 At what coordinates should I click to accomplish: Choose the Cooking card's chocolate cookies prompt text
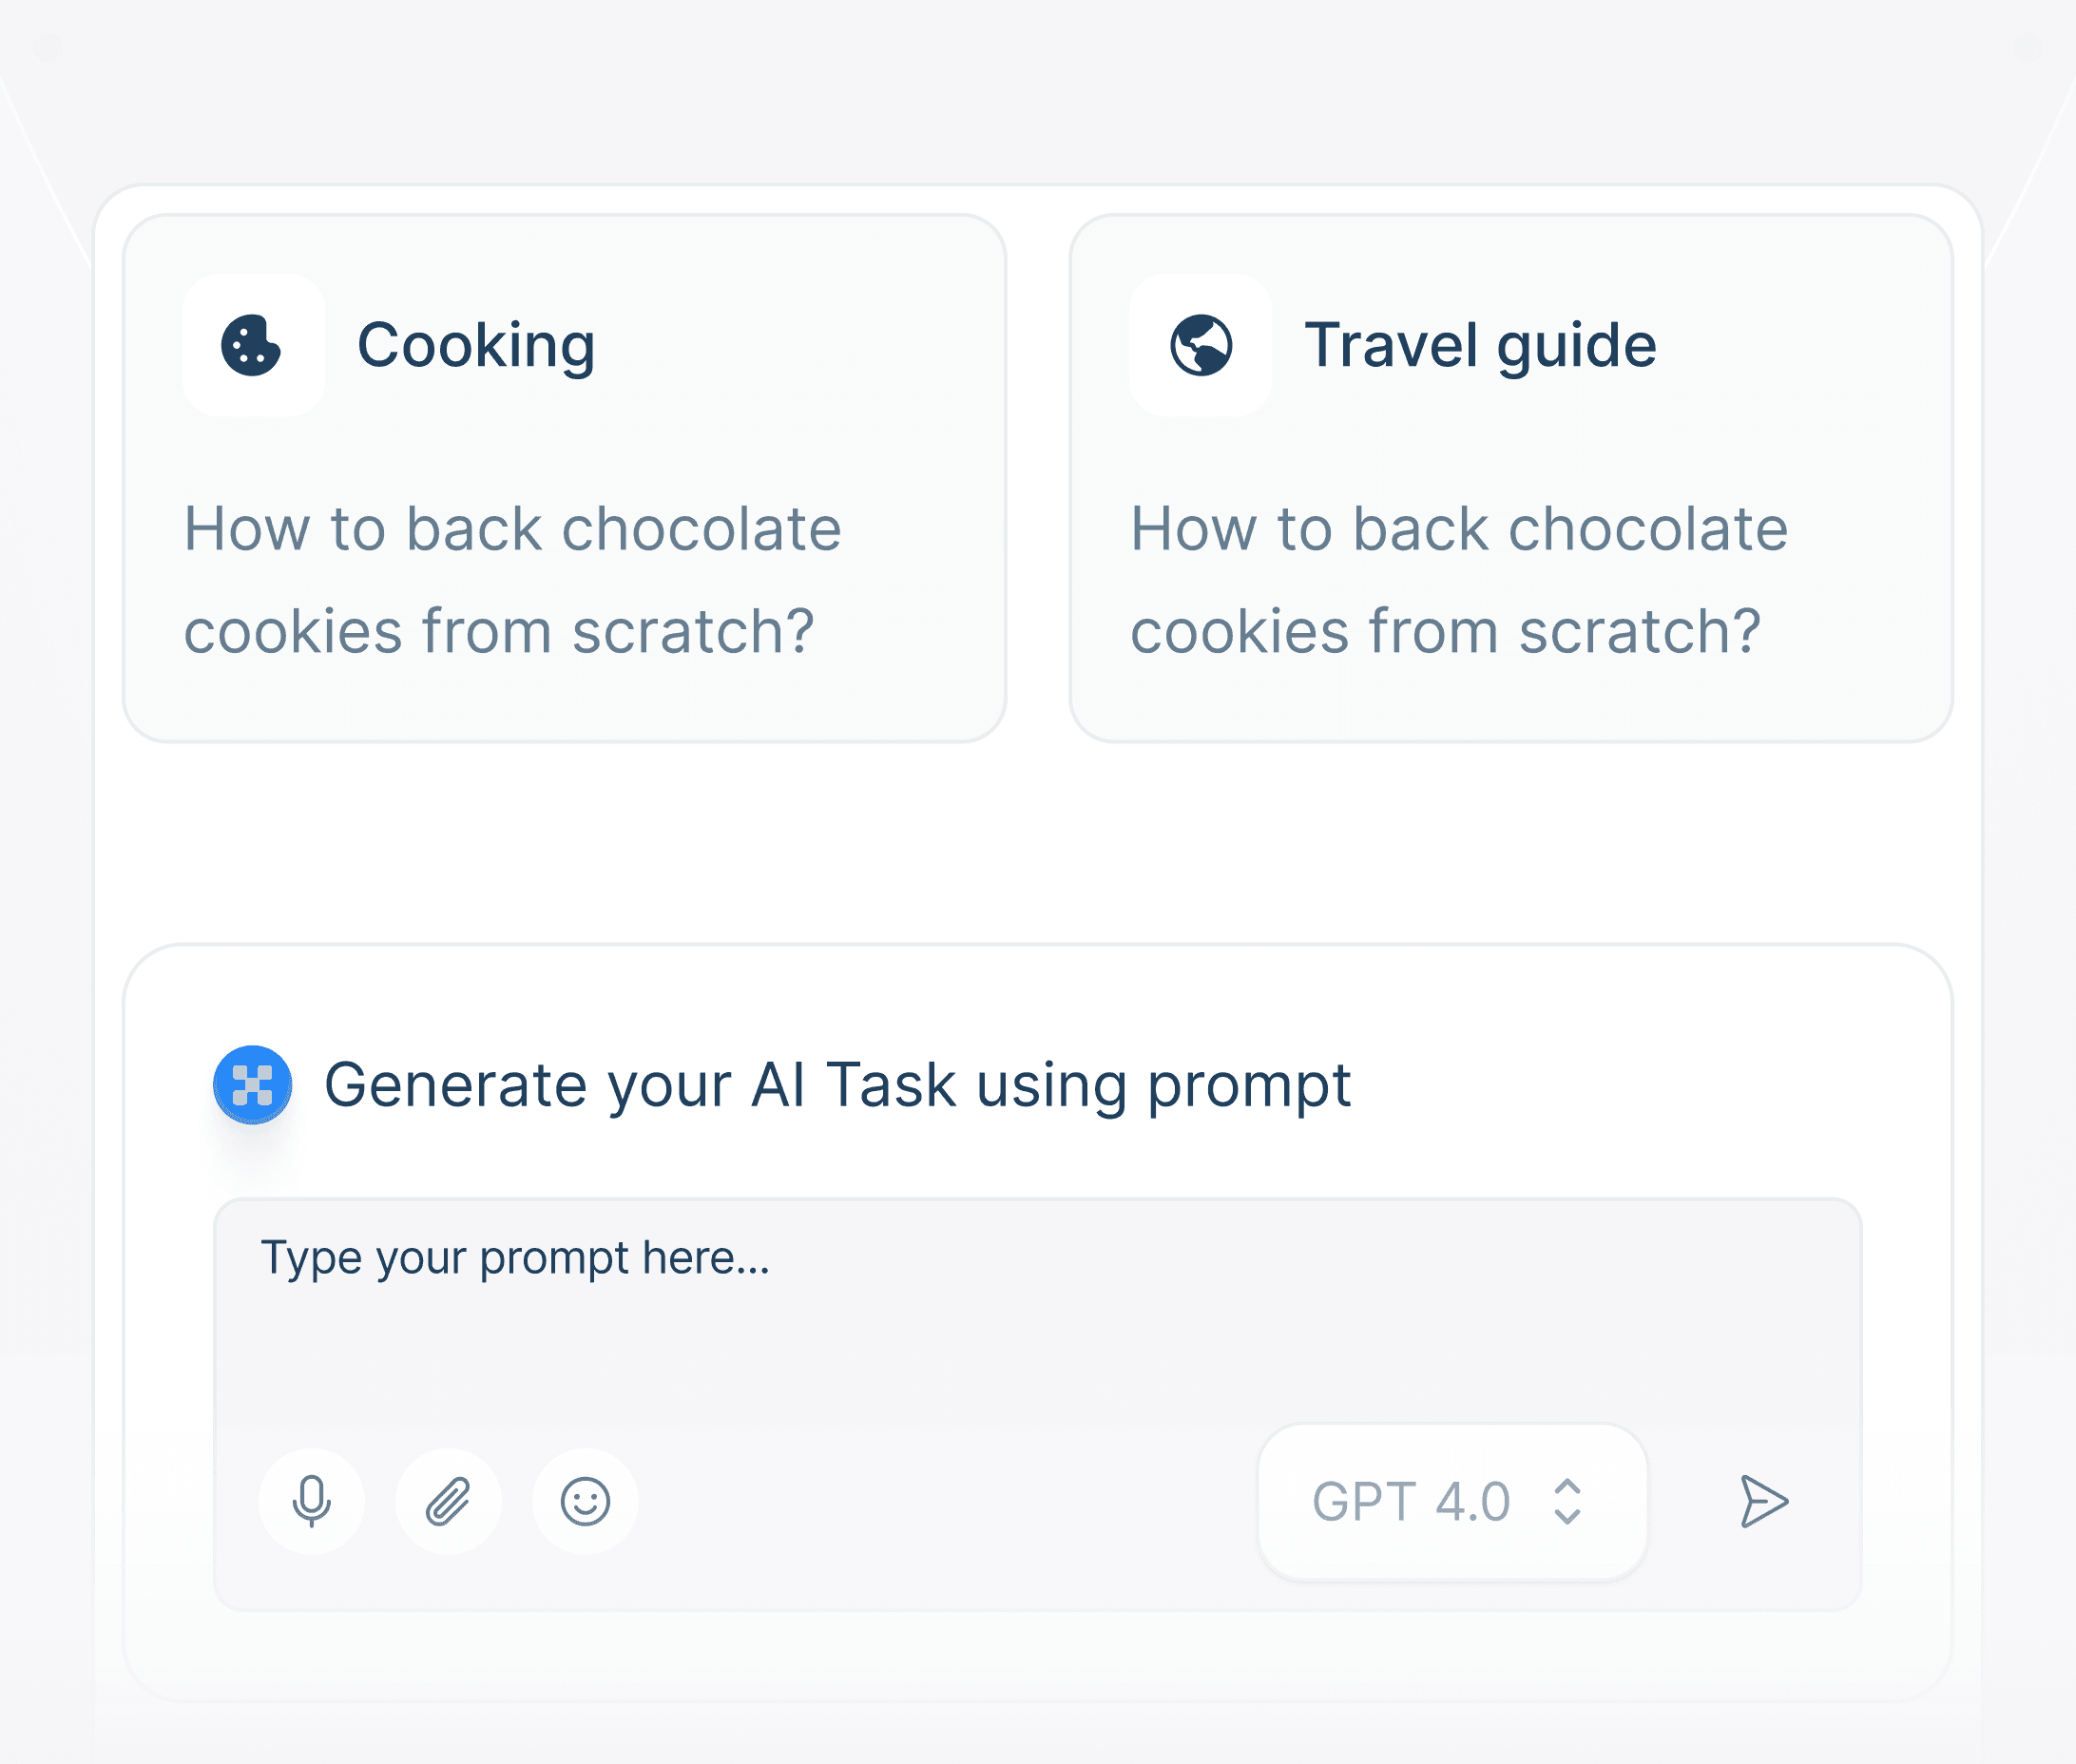point(512,580)
